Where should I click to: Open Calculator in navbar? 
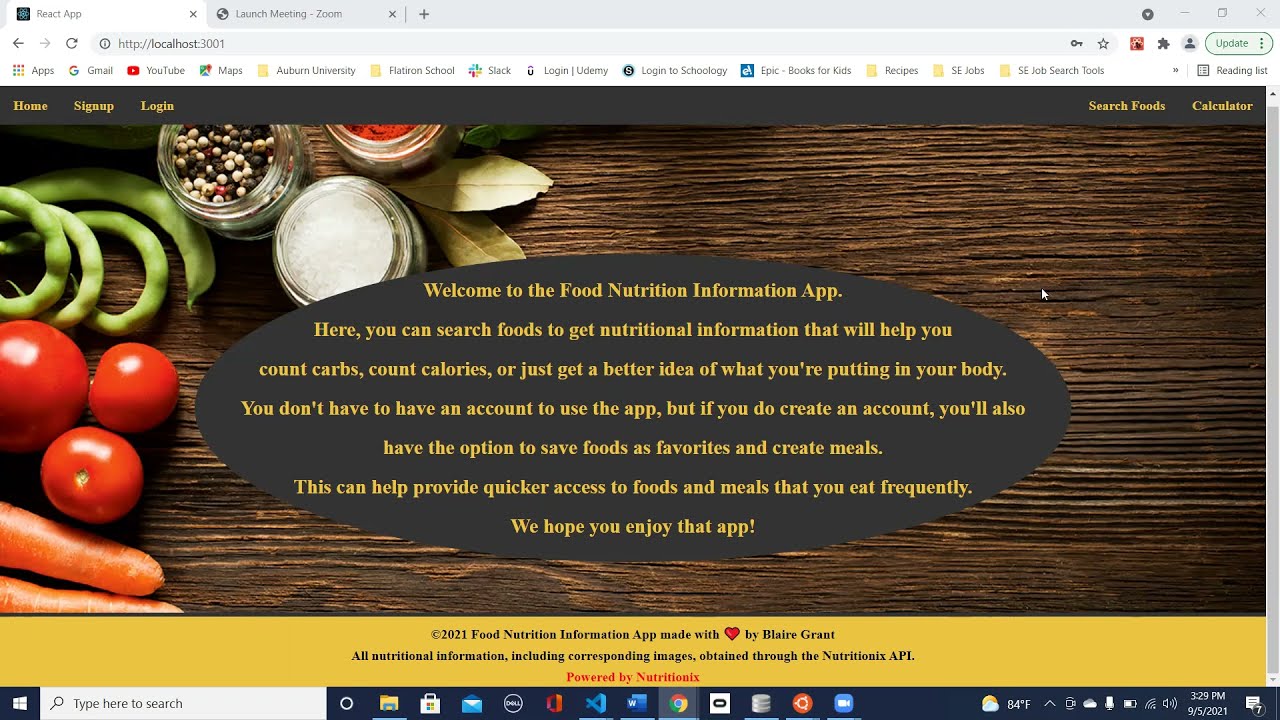tap(1222, 106)
